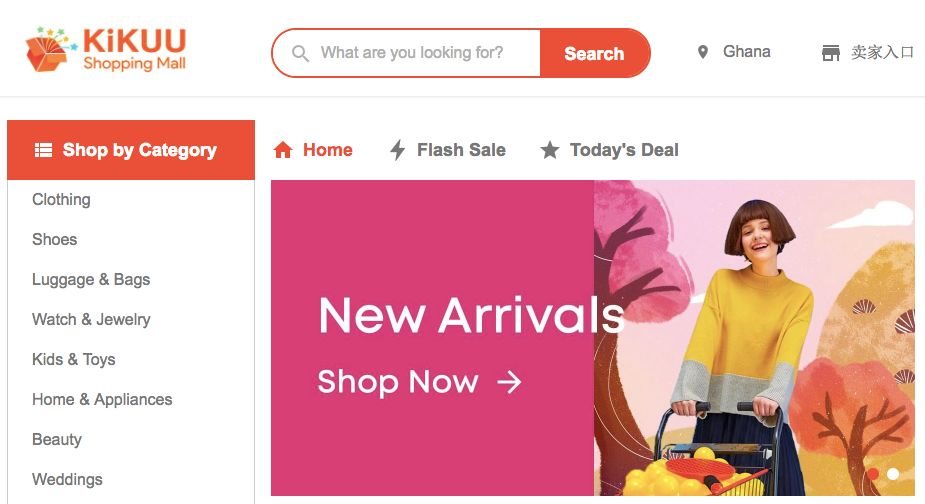
Task: Switch to the Flash Sale tab
Action: click(x=448, y=150)
